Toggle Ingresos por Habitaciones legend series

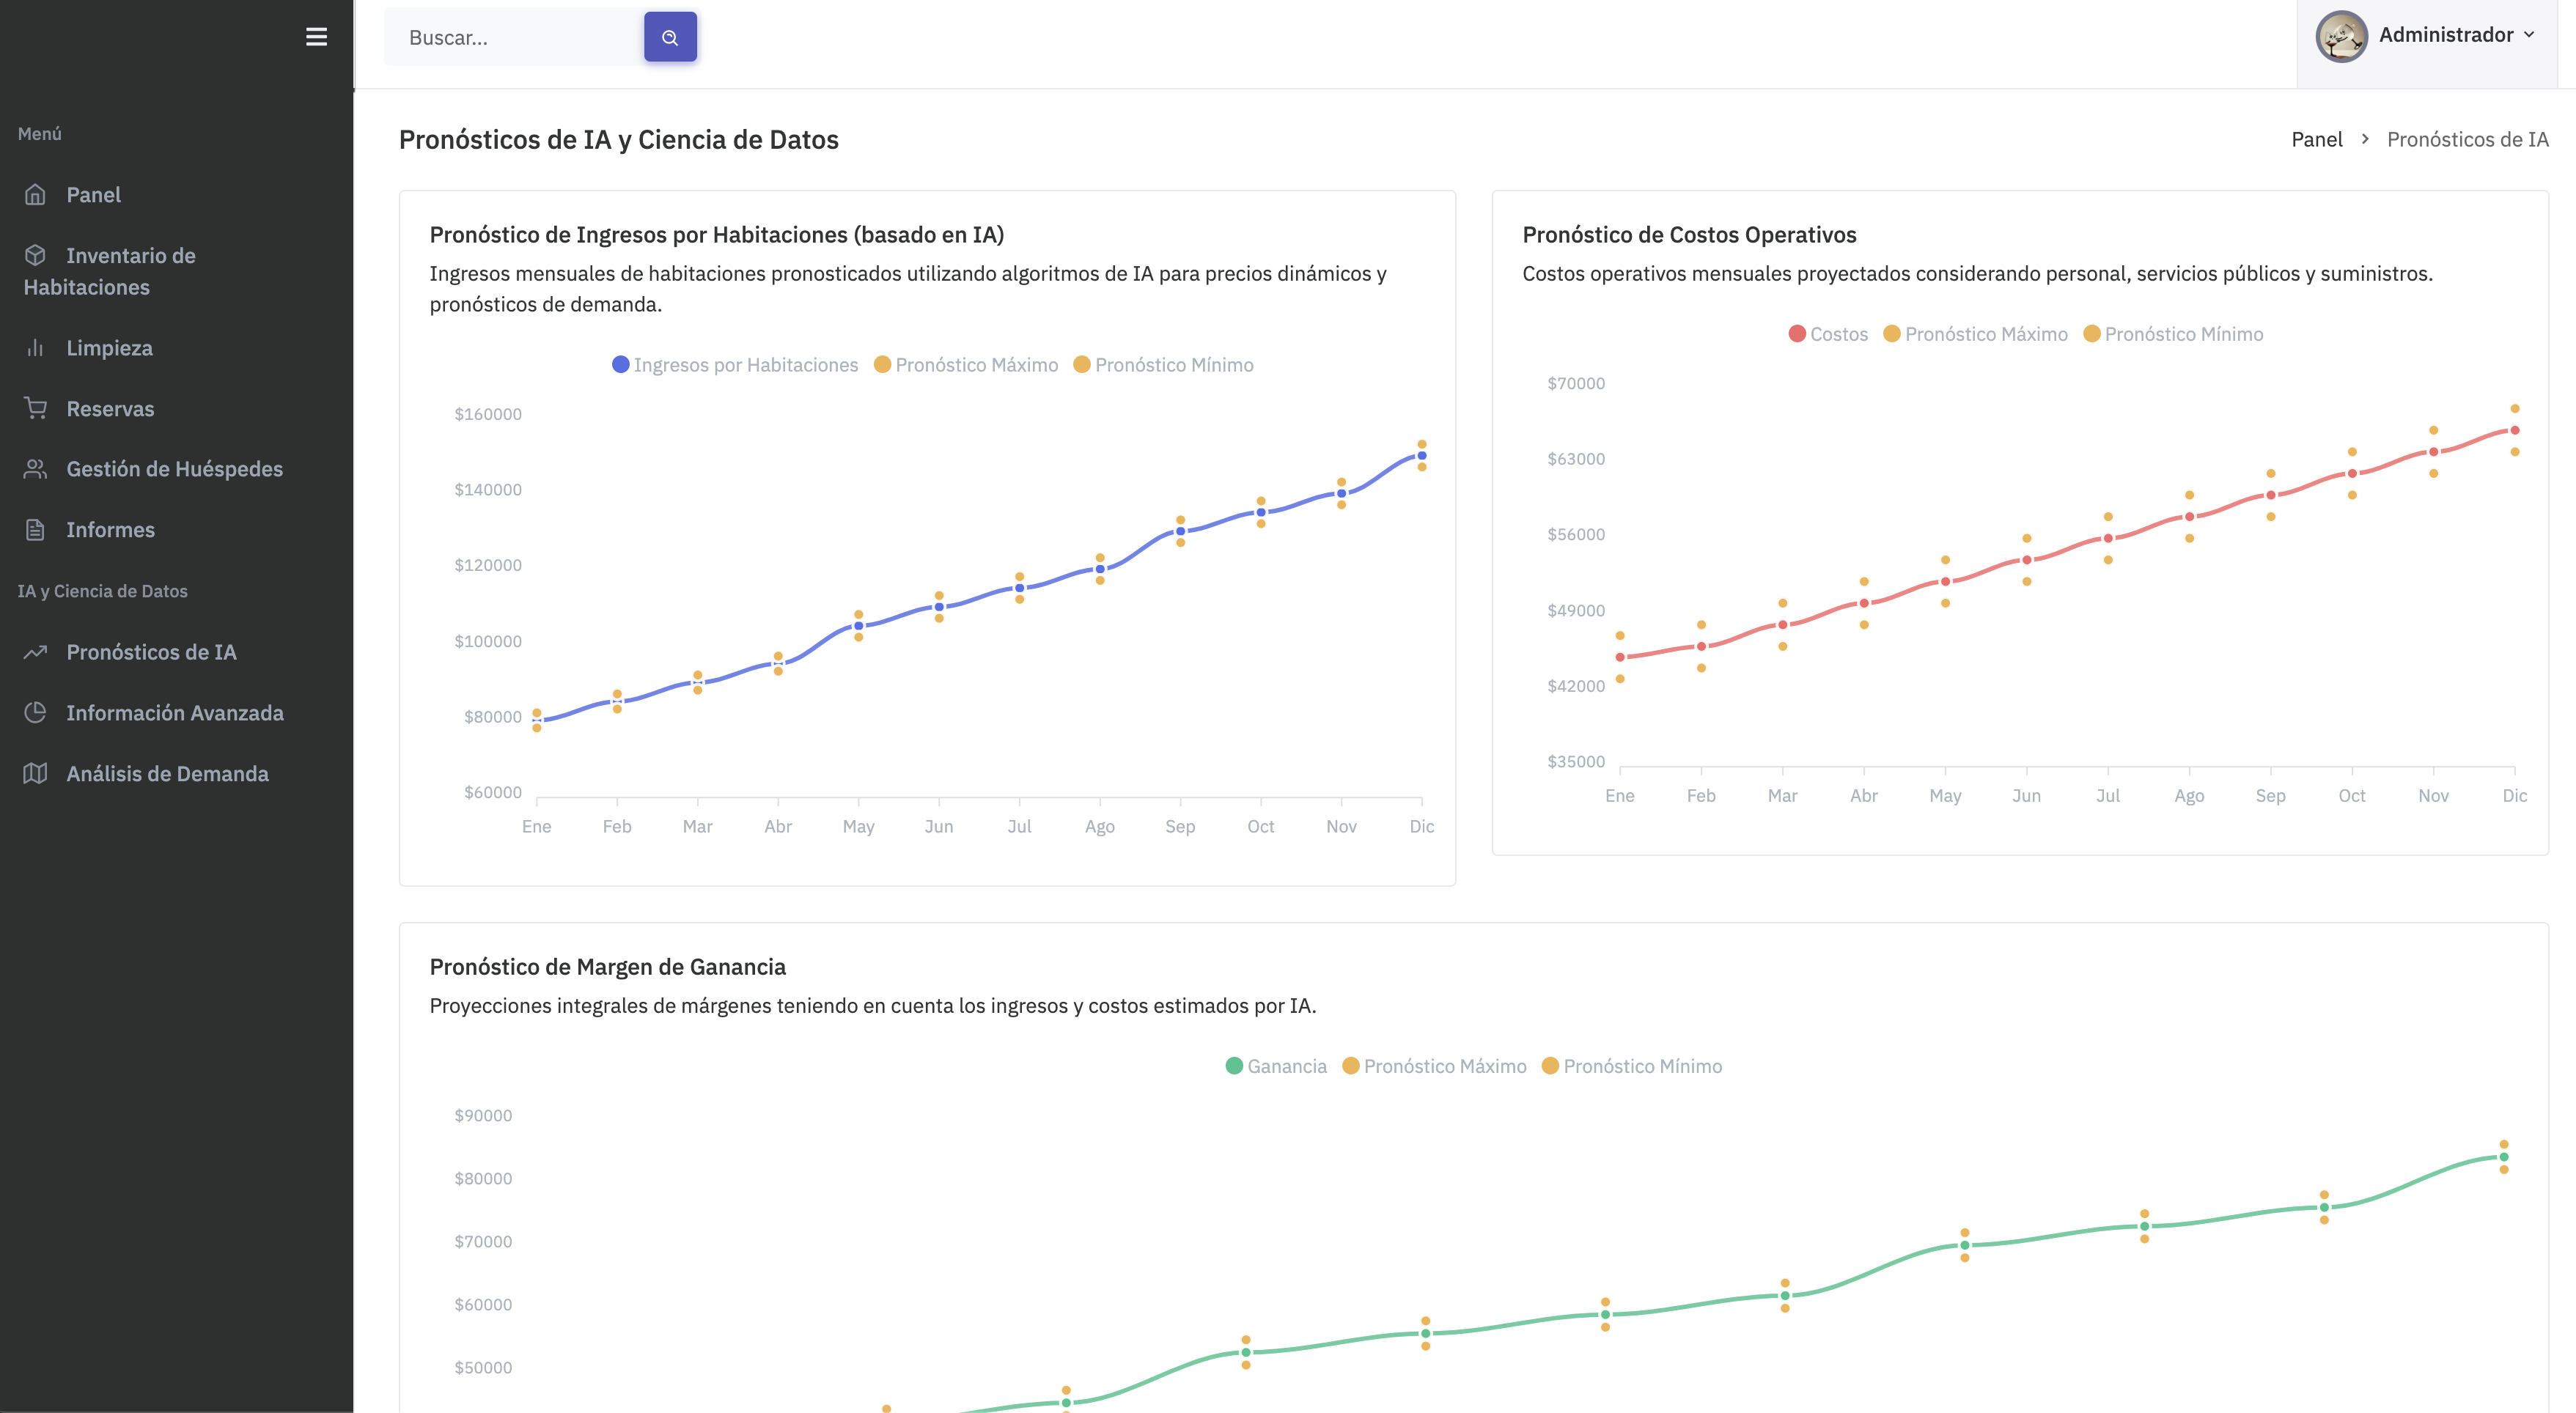coord(735,364)
